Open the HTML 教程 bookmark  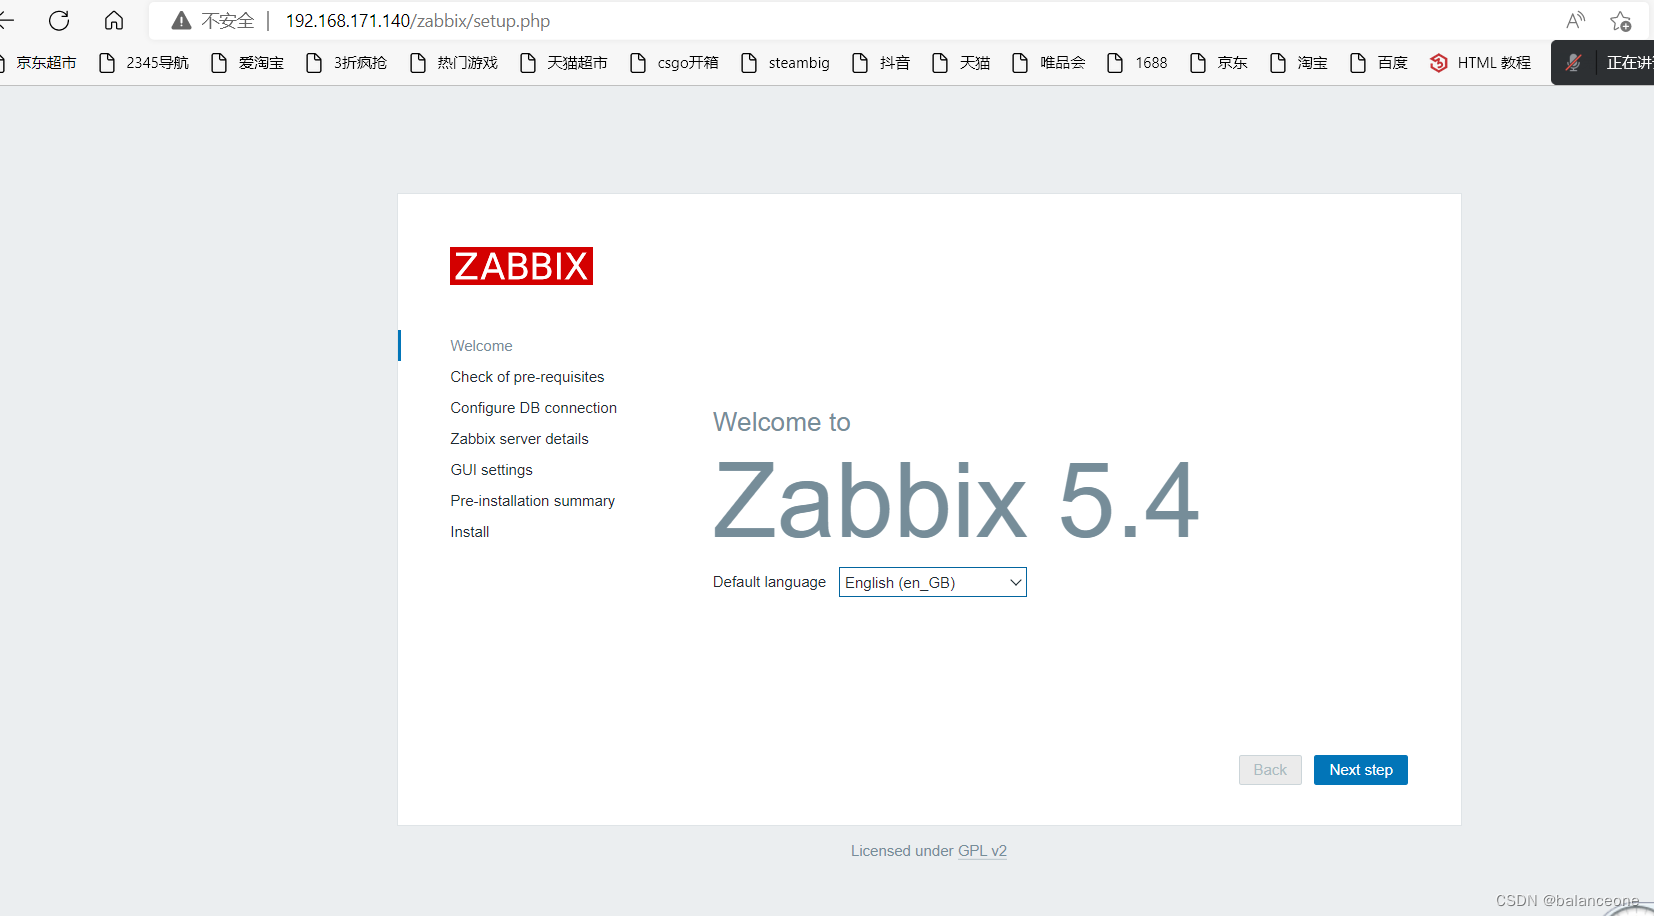point(1481,63)
